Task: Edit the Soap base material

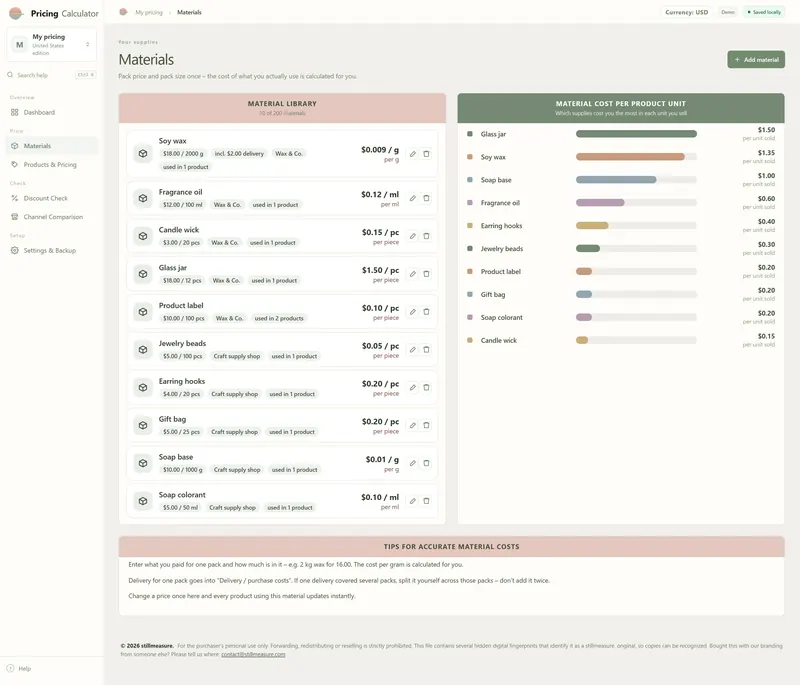Action: tap(412, 463)
